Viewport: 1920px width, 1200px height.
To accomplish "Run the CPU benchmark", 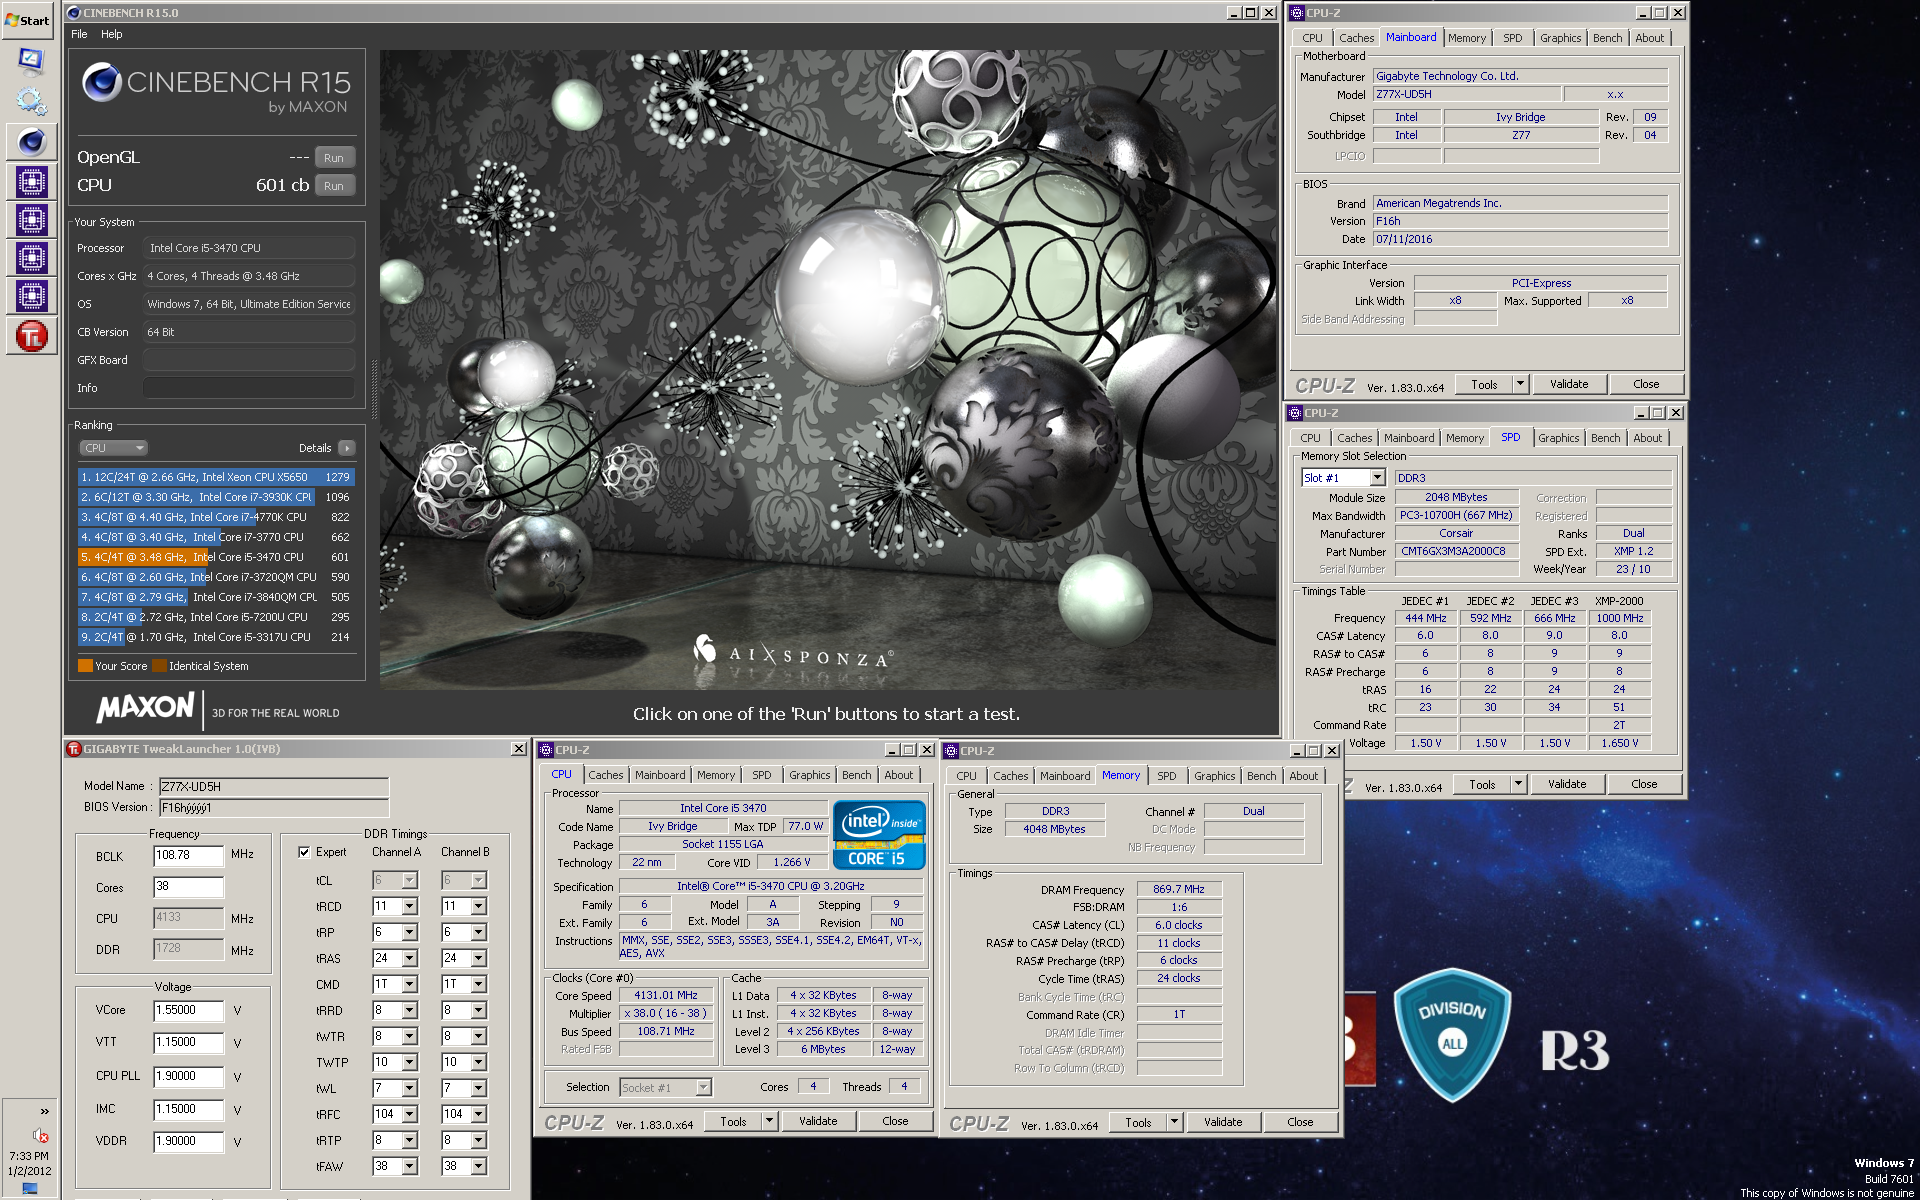I will click(x=334, y=186).
